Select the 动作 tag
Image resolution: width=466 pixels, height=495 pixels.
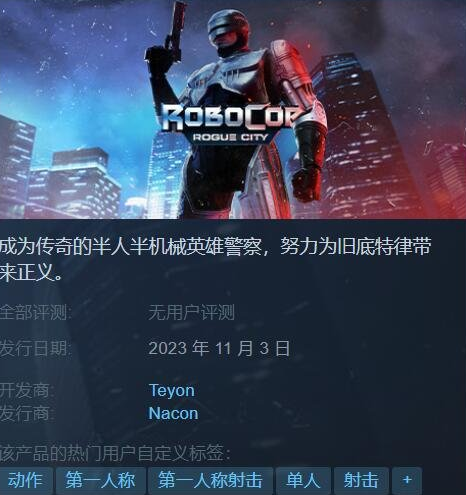25,480
